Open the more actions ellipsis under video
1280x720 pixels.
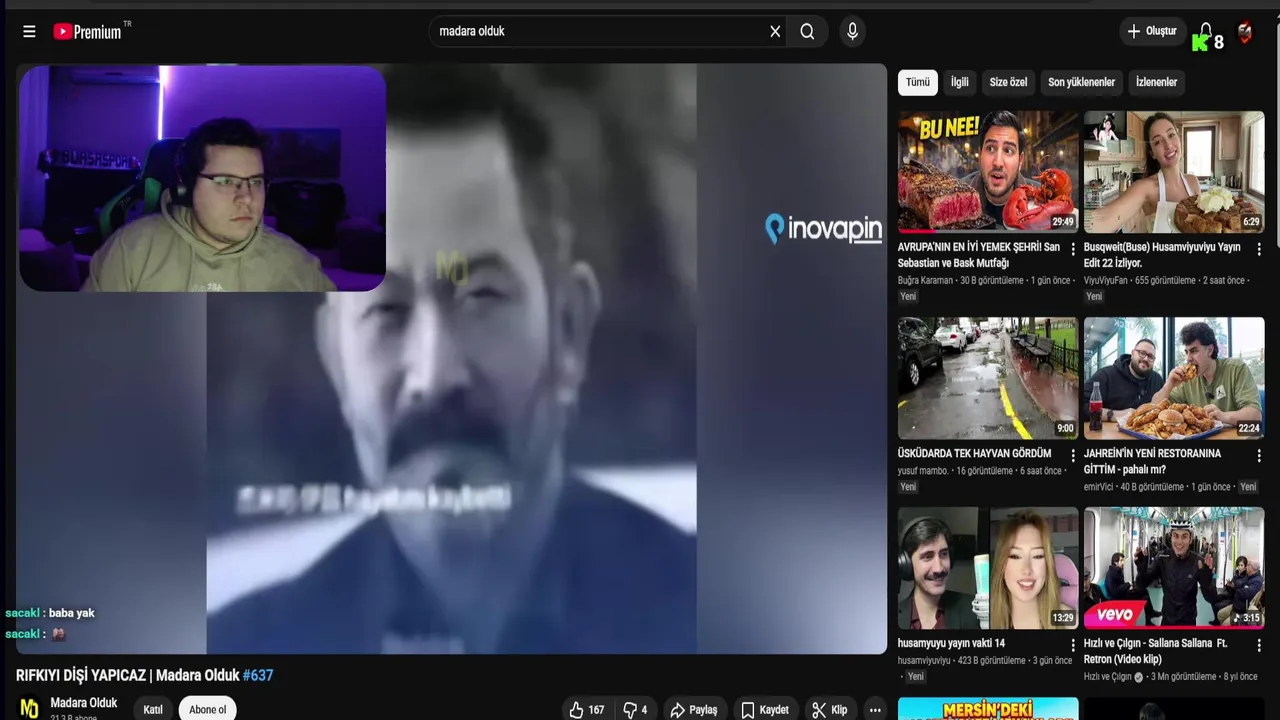coord(875,709)
